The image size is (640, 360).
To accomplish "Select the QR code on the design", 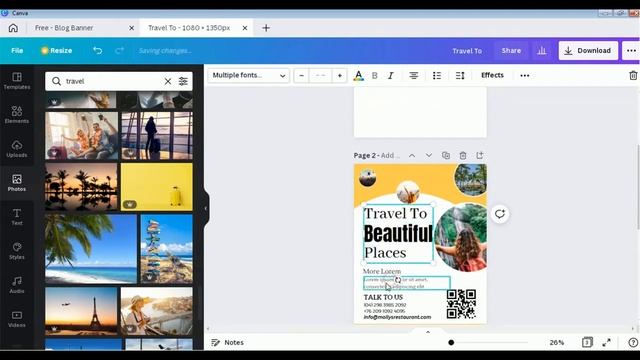I will click(461, 304).
